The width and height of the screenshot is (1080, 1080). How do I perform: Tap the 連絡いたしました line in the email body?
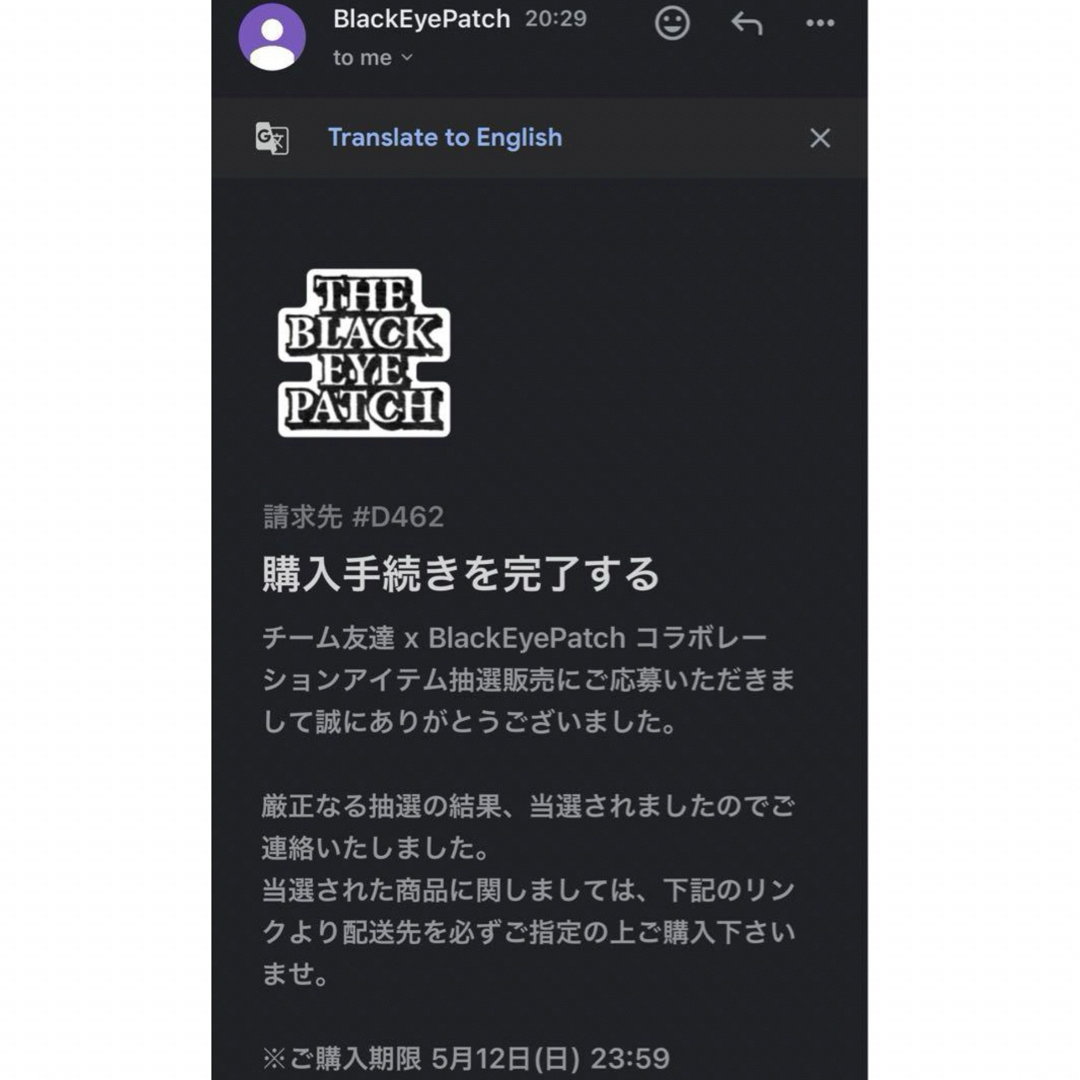pos(375,848)
